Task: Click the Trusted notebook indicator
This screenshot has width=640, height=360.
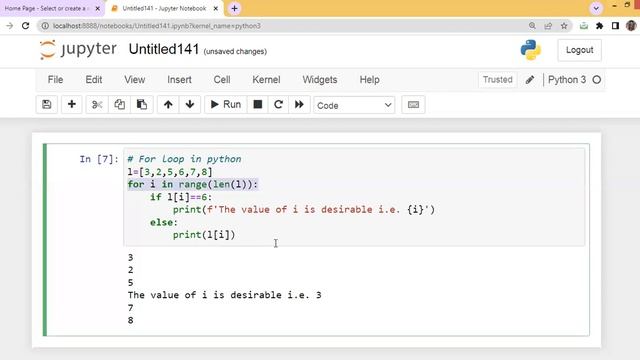Action: (x=497, y=80)
